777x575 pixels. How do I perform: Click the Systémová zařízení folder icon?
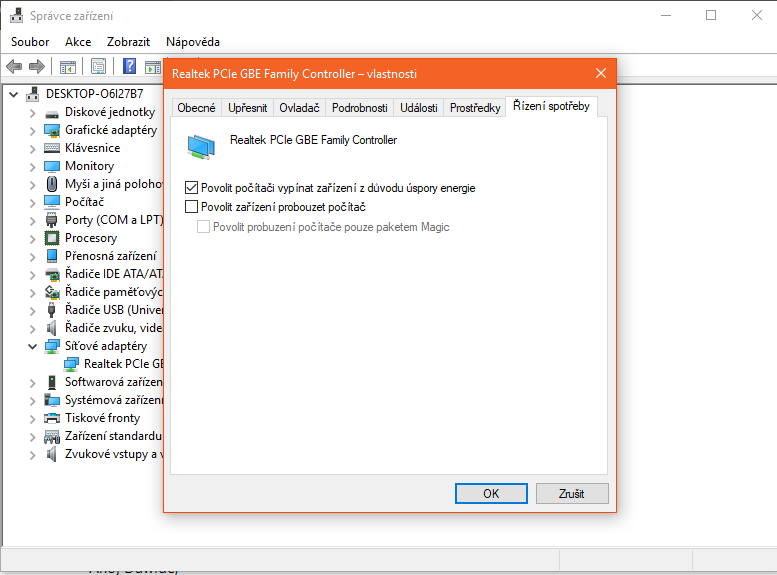52,400
